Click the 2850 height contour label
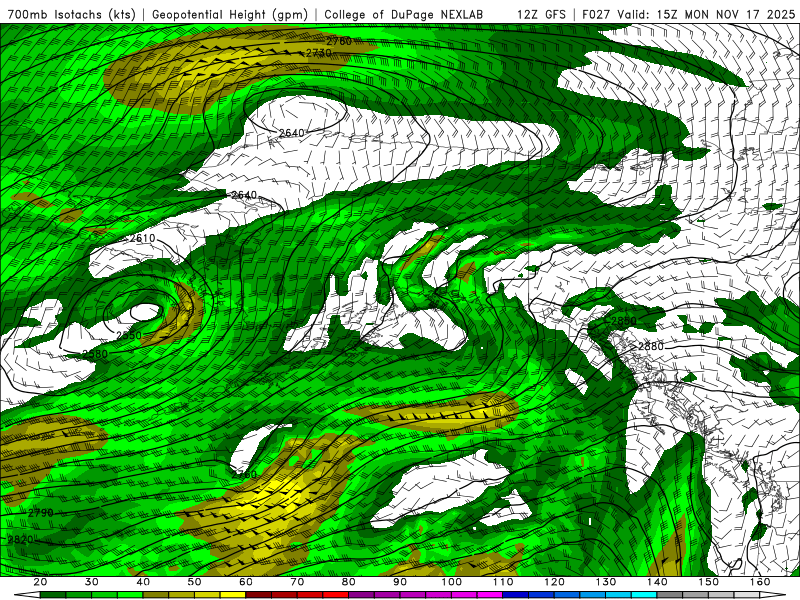This screenshot has width=800, height=600. coord(623,321)
